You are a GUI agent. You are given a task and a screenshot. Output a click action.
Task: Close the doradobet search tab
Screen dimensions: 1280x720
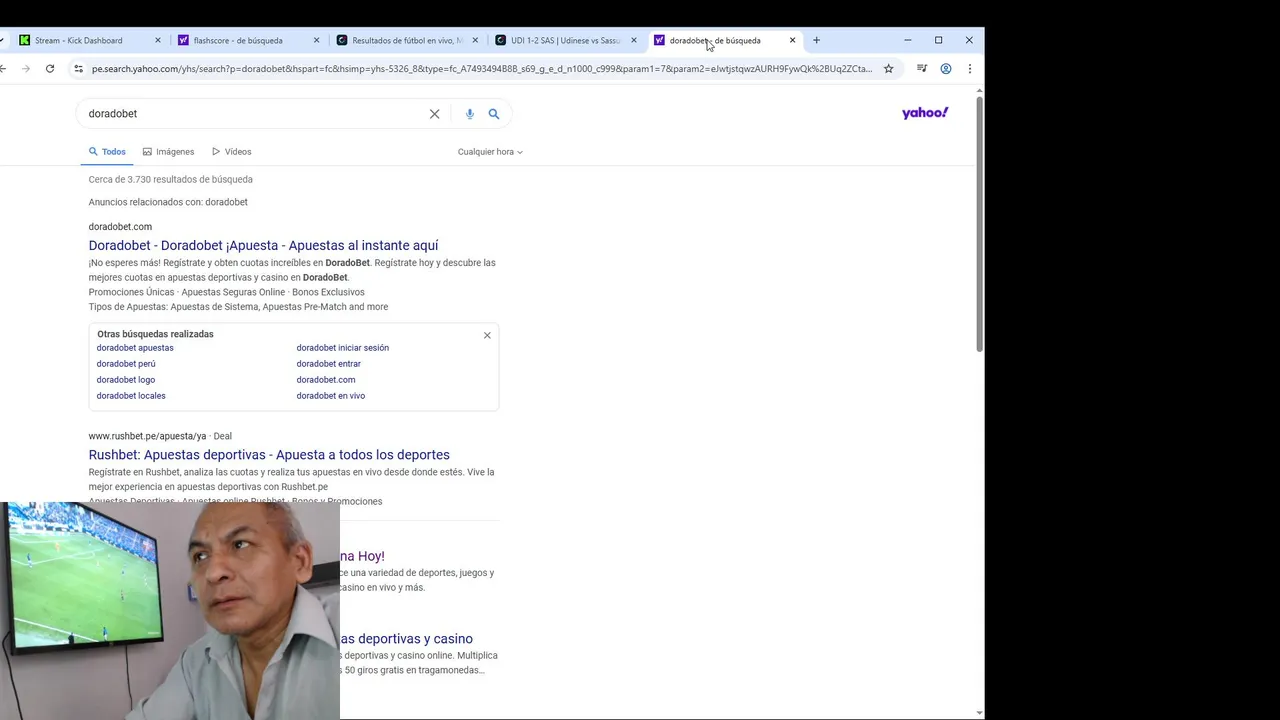click(x=792, y=40)
